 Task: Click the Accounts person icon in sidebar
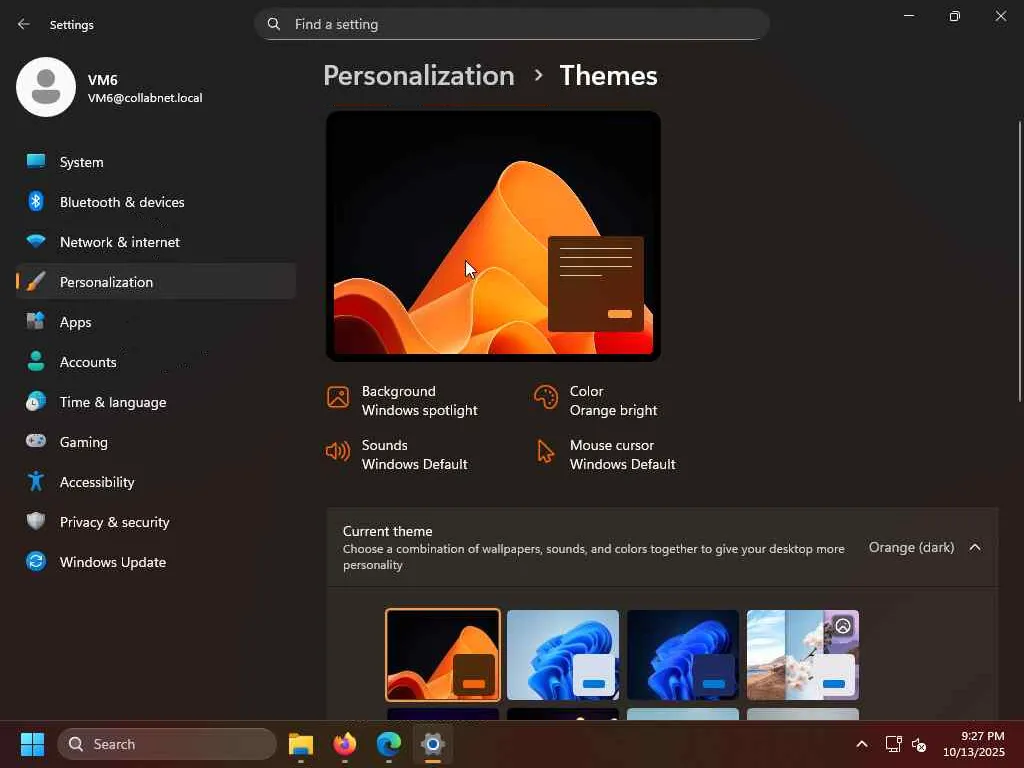pos(36,361)
